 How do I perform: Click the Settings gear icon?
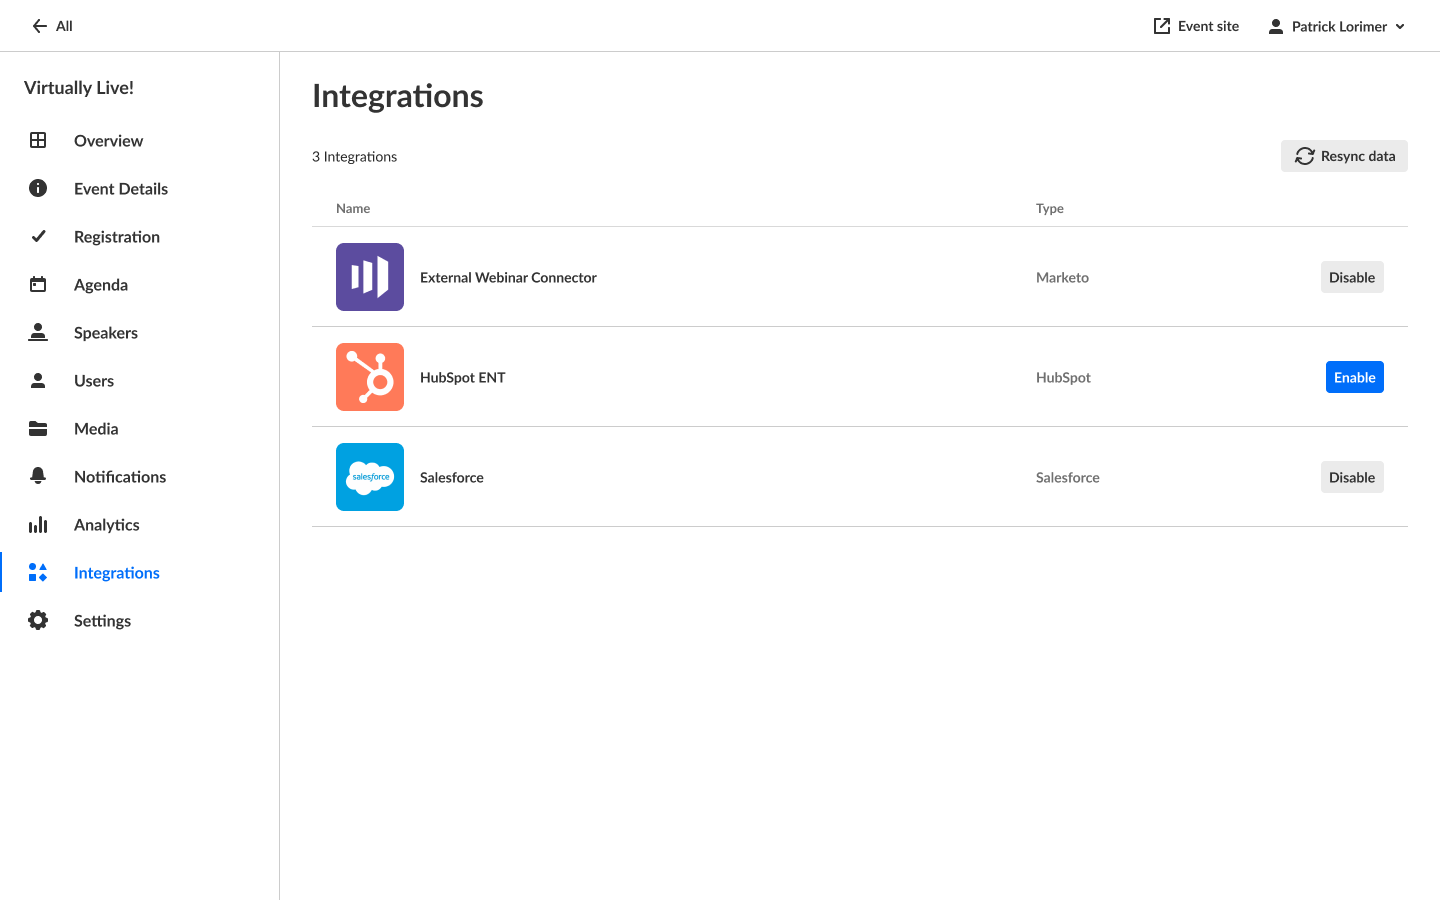click(38, 621)
